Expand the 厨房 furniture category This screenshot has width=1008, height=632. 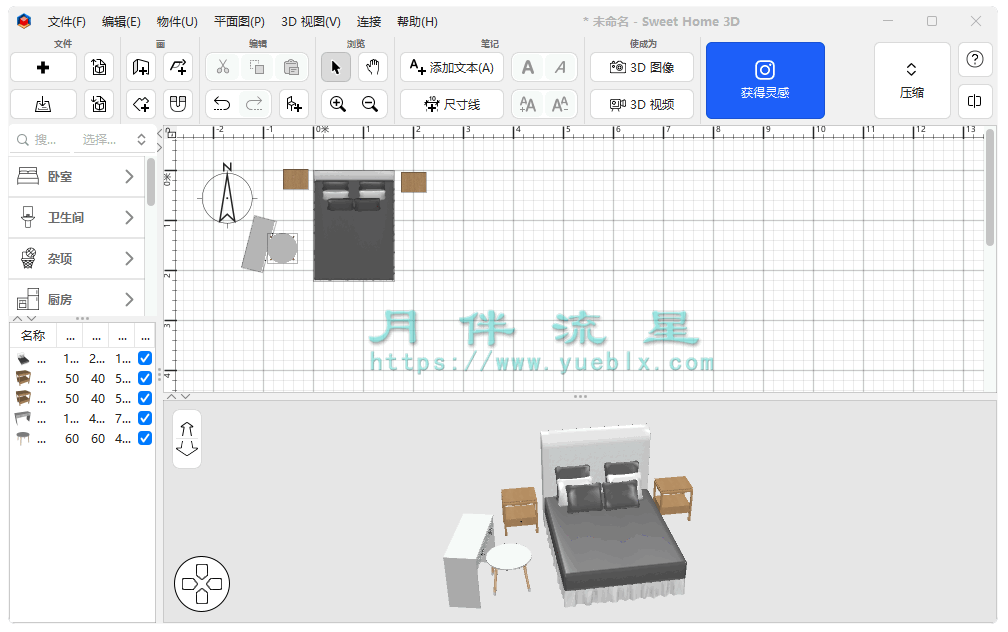76,300
